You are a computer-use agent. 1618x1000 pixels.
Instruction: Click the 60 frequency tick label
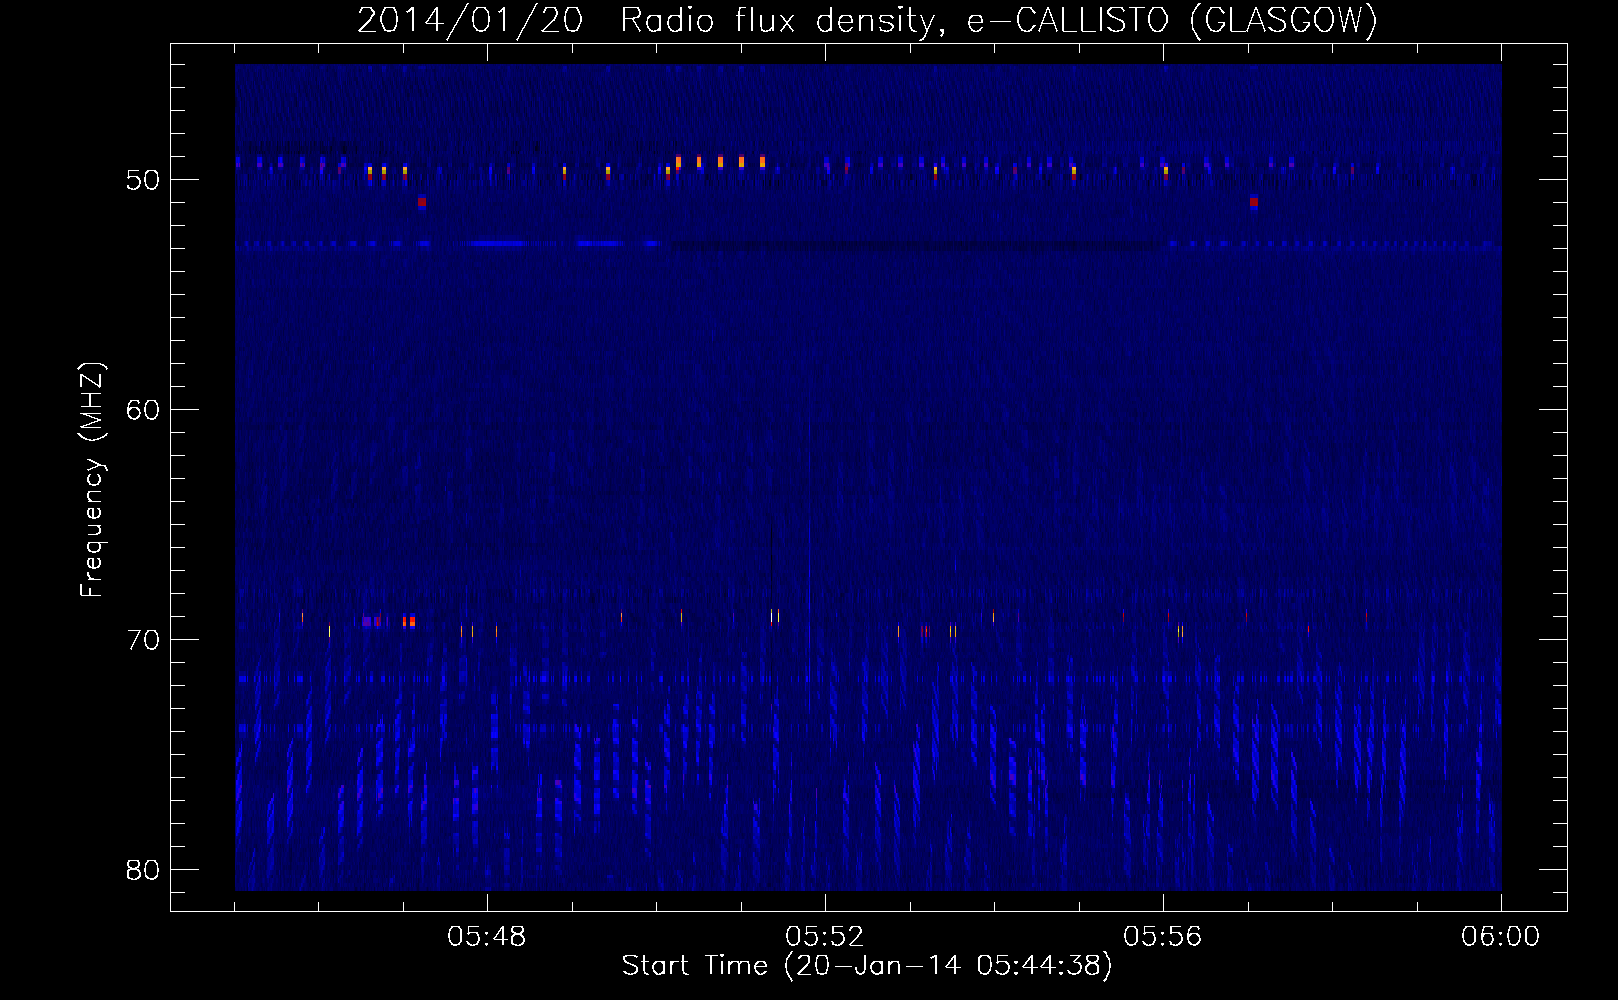143,411
